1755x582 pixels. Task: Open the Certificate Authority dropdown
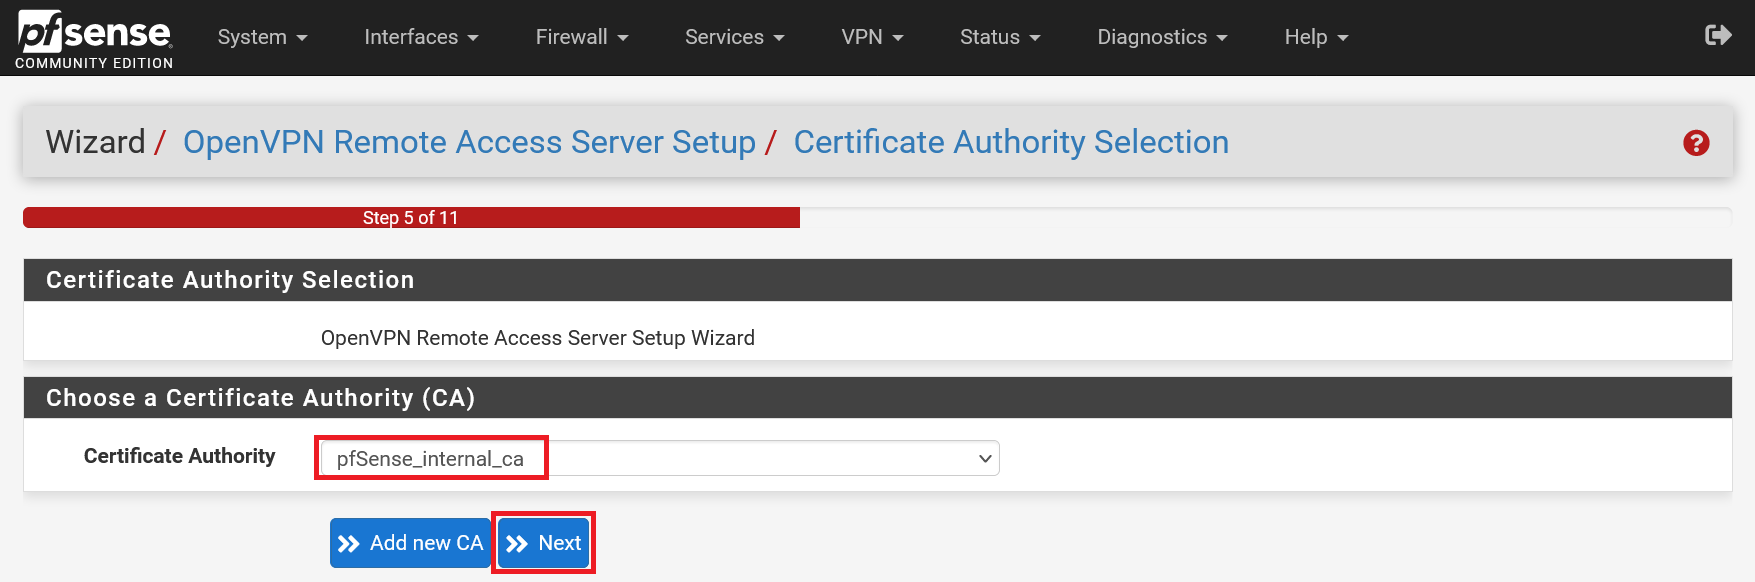point(660,458)
